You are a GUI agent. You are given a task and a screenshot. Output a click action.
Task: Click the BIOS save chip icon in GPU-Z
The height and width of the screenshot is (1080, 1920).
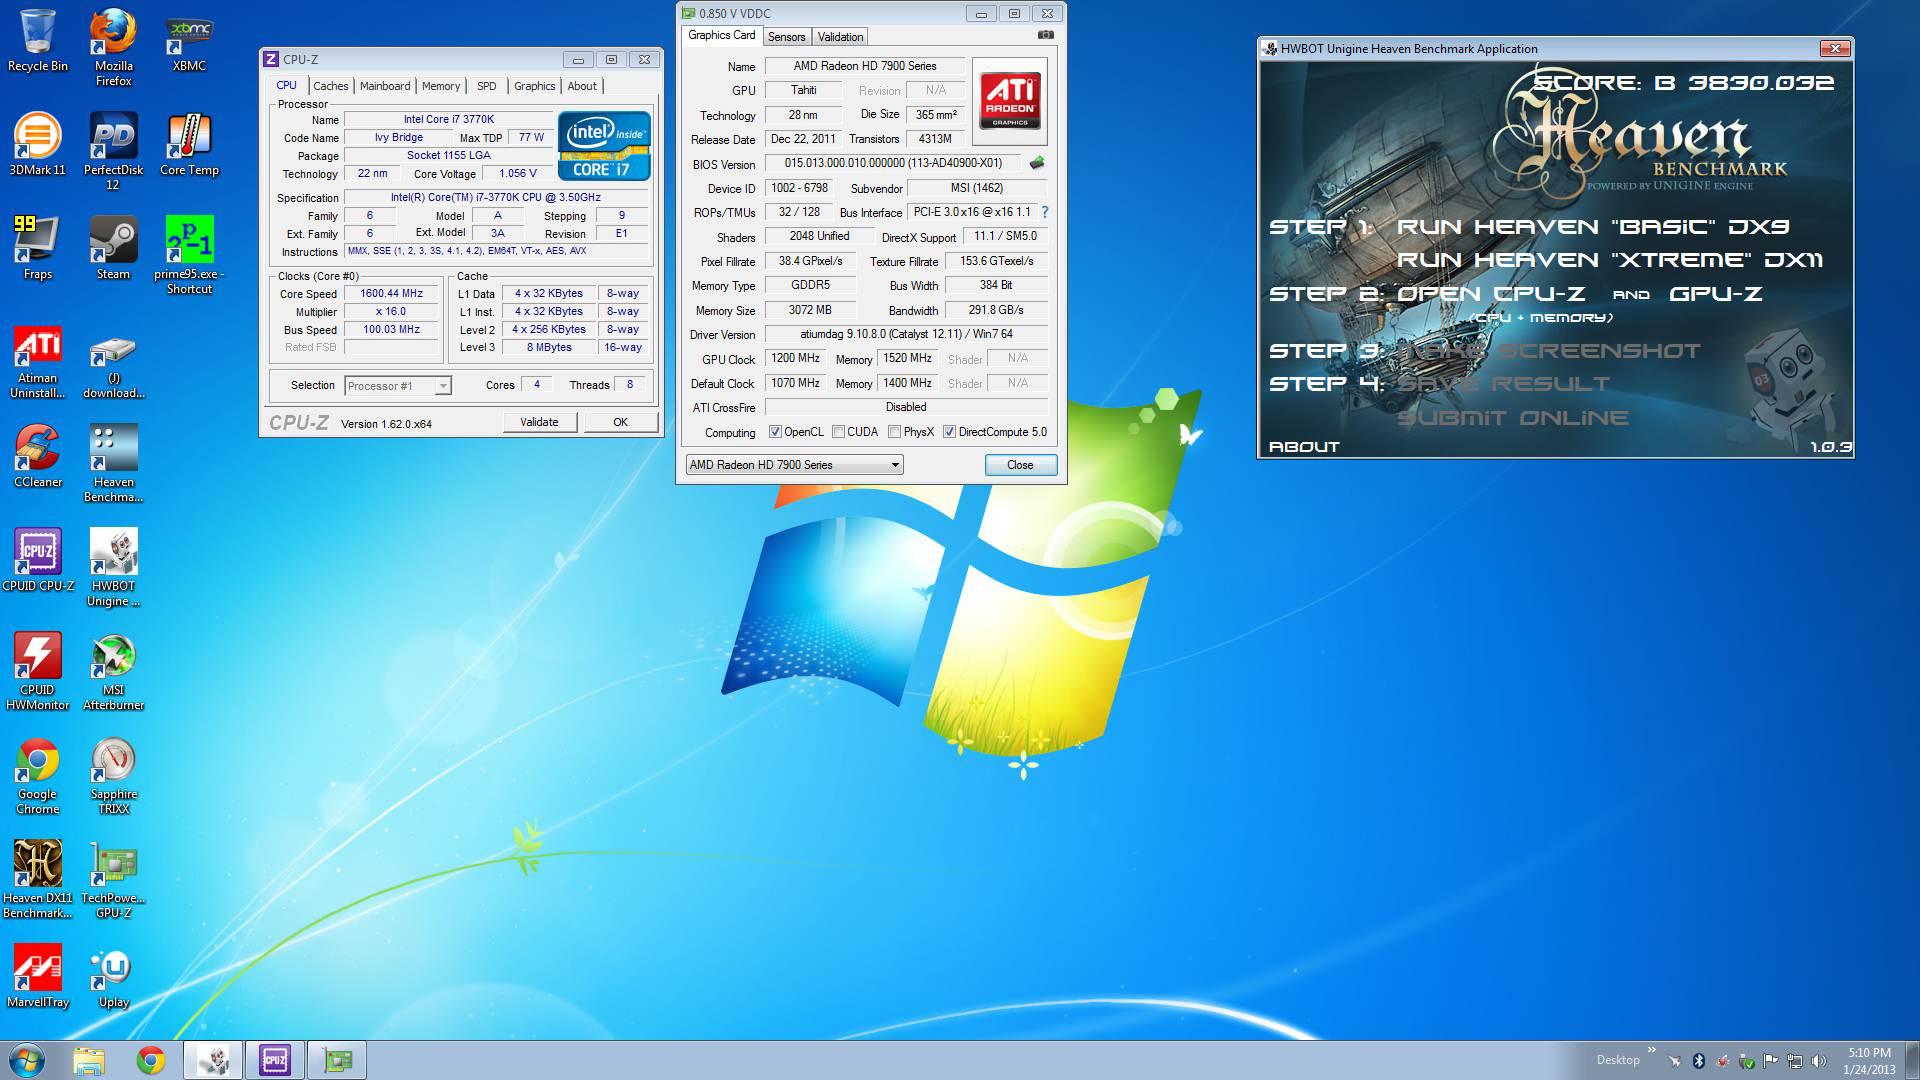tap(1037, 163)
